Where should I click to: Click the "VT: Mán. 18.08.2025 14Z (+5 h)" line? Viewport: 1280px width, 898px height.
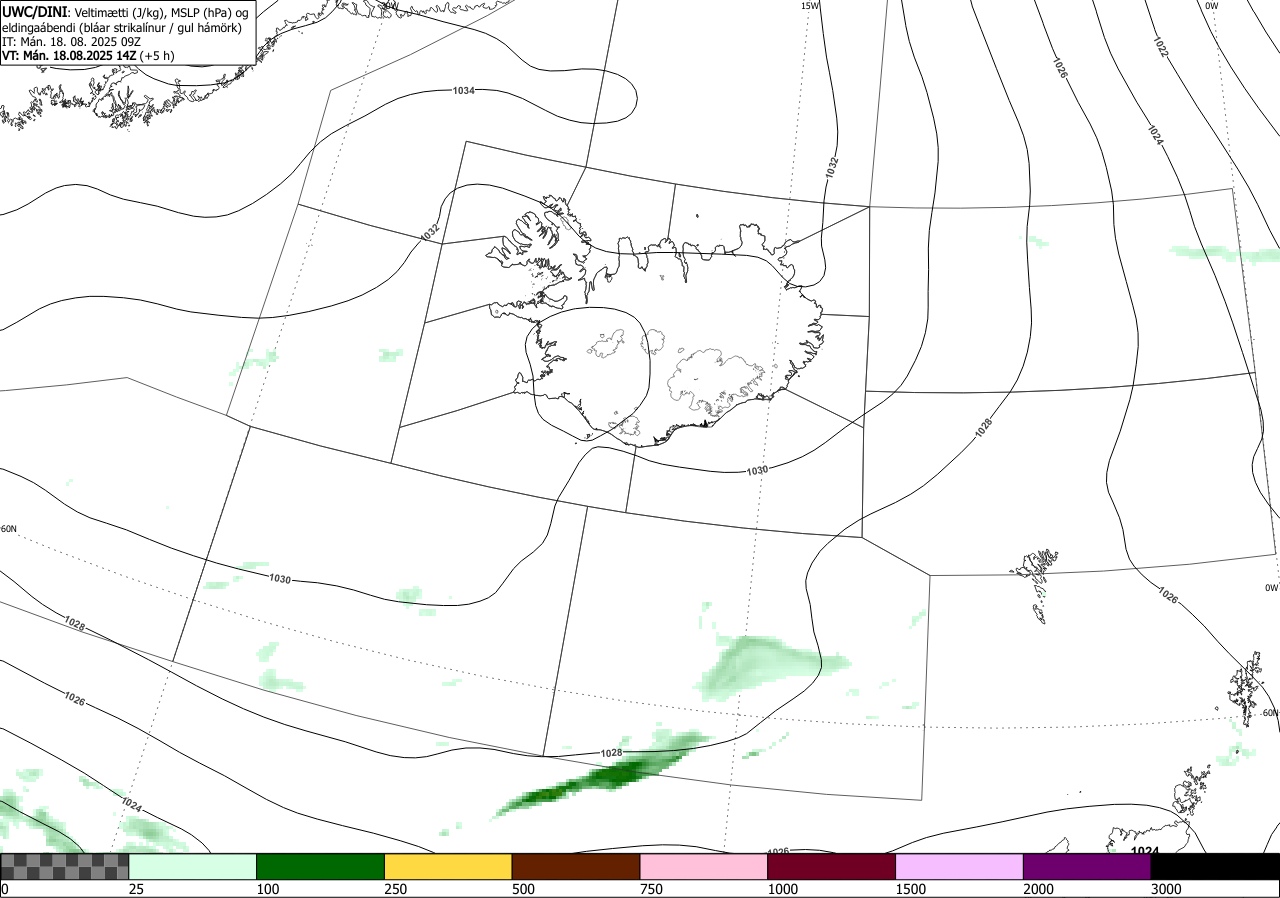[88, 56]
